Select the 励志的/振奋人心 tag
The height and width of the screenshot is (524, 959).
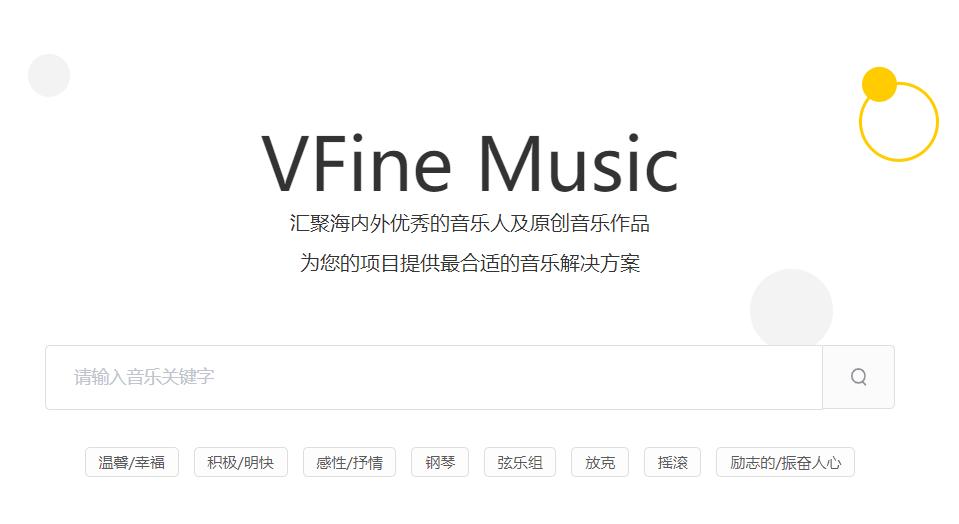click(x=785, y=462)
